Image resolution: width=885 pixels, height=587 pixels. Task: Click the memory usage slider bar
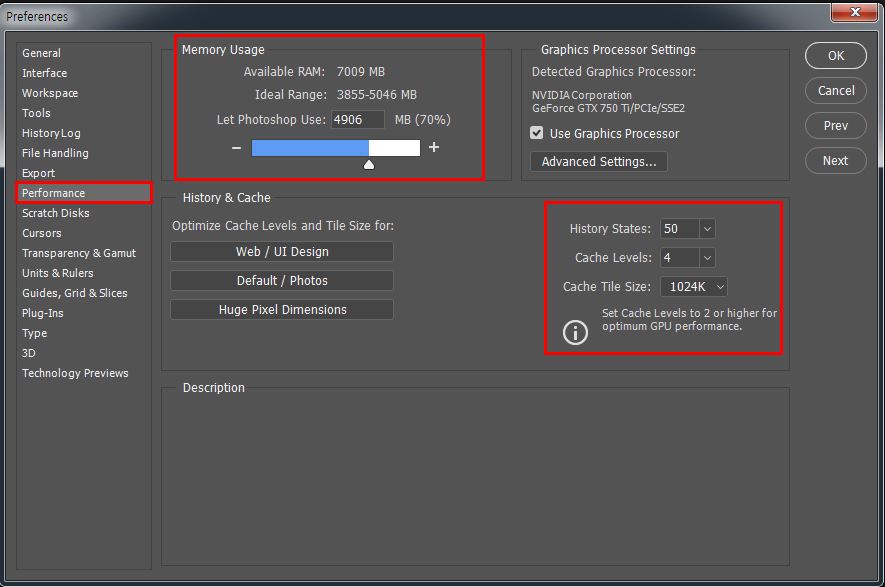pos(336,148)
